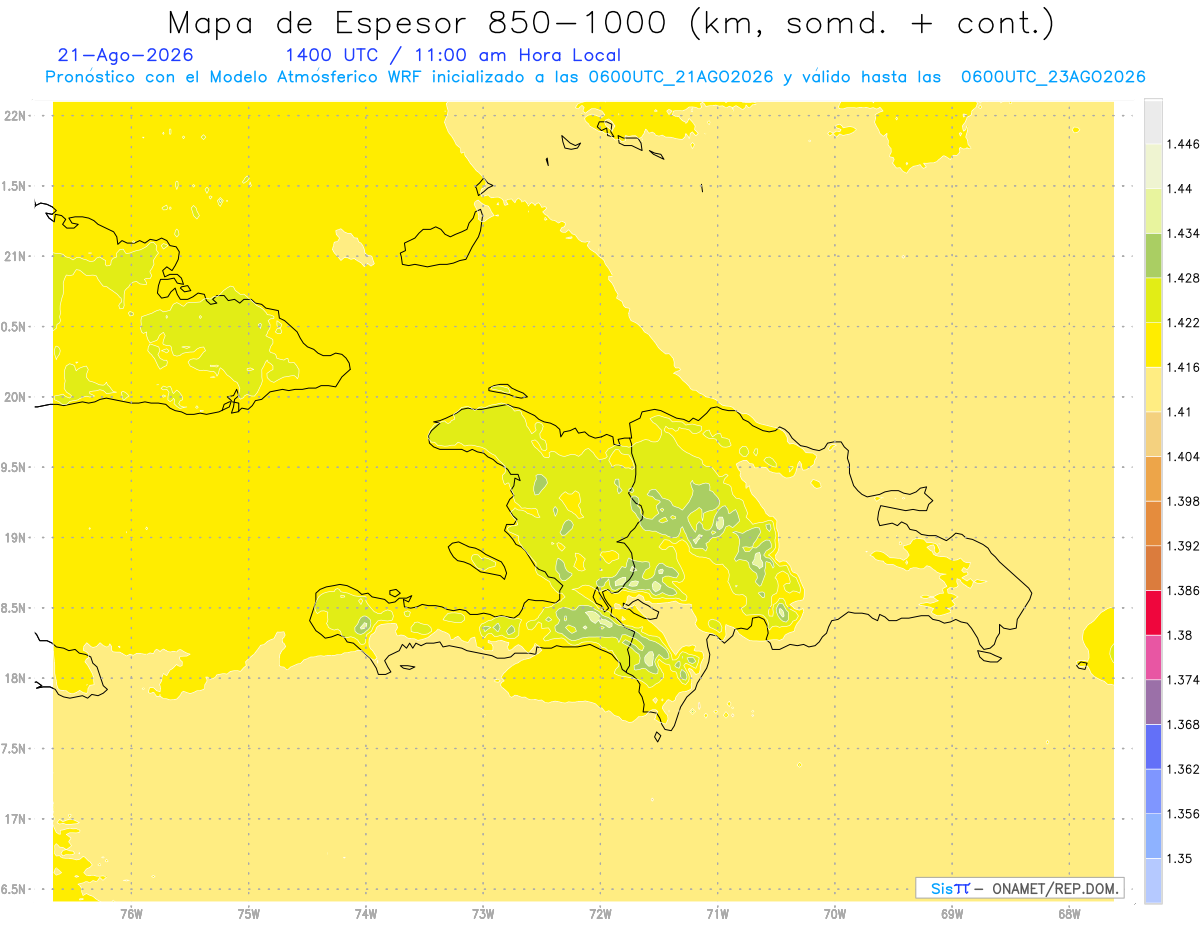This screenshot has width=1200, height=927.
Task: Click the time label "1400 UTC / 11:00 am Hora Local"
Action: pos(453,56)
